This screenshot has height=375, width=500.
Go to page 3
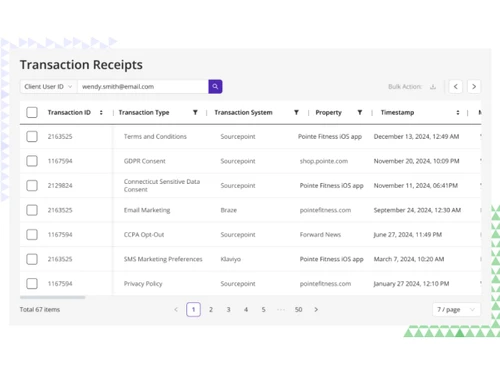coord(229,310)
